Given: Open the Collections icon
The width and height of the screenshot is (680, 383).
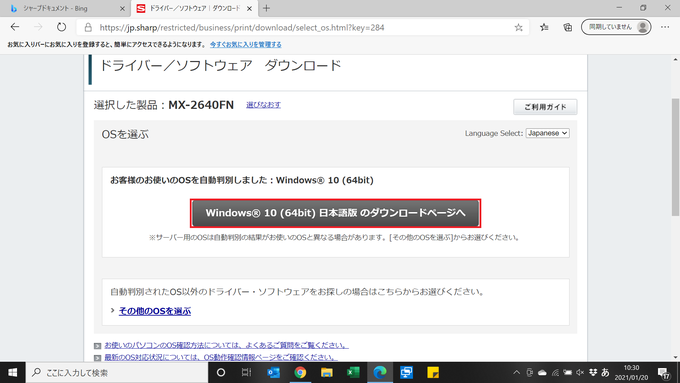Looking at the screenshot, I should point(568,27).
